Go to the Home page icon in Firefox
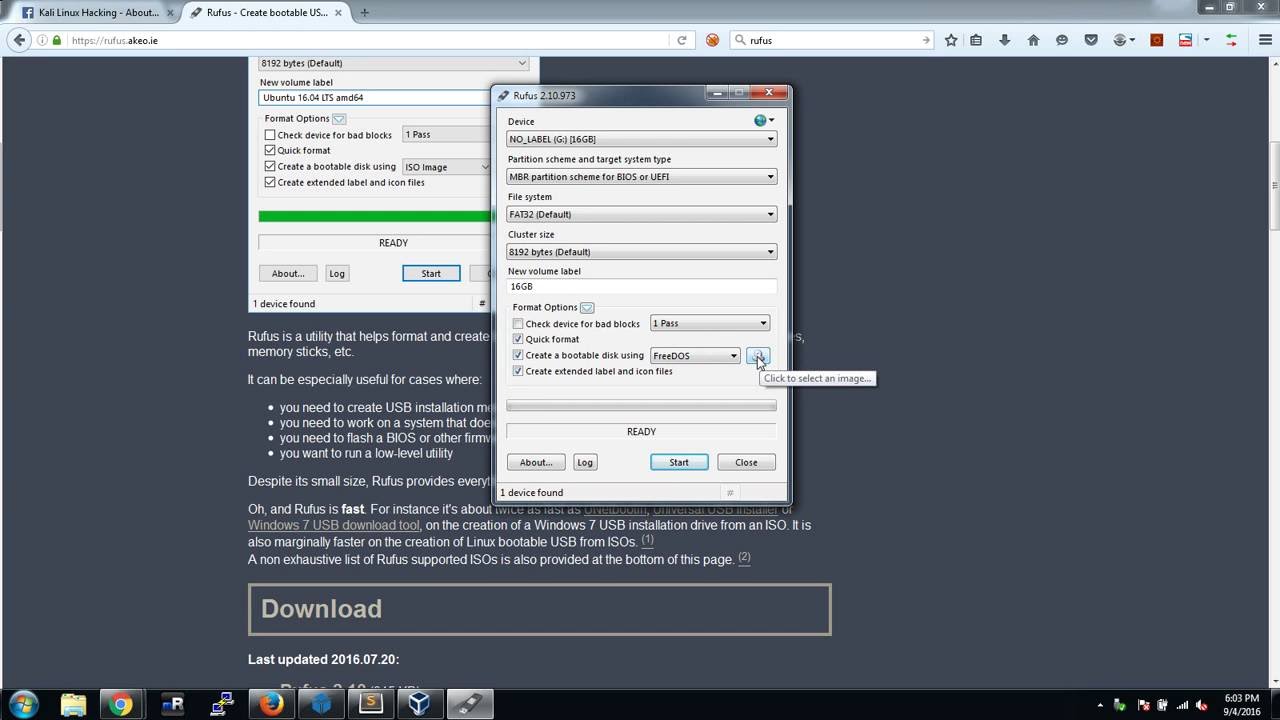 point(1034,40)
